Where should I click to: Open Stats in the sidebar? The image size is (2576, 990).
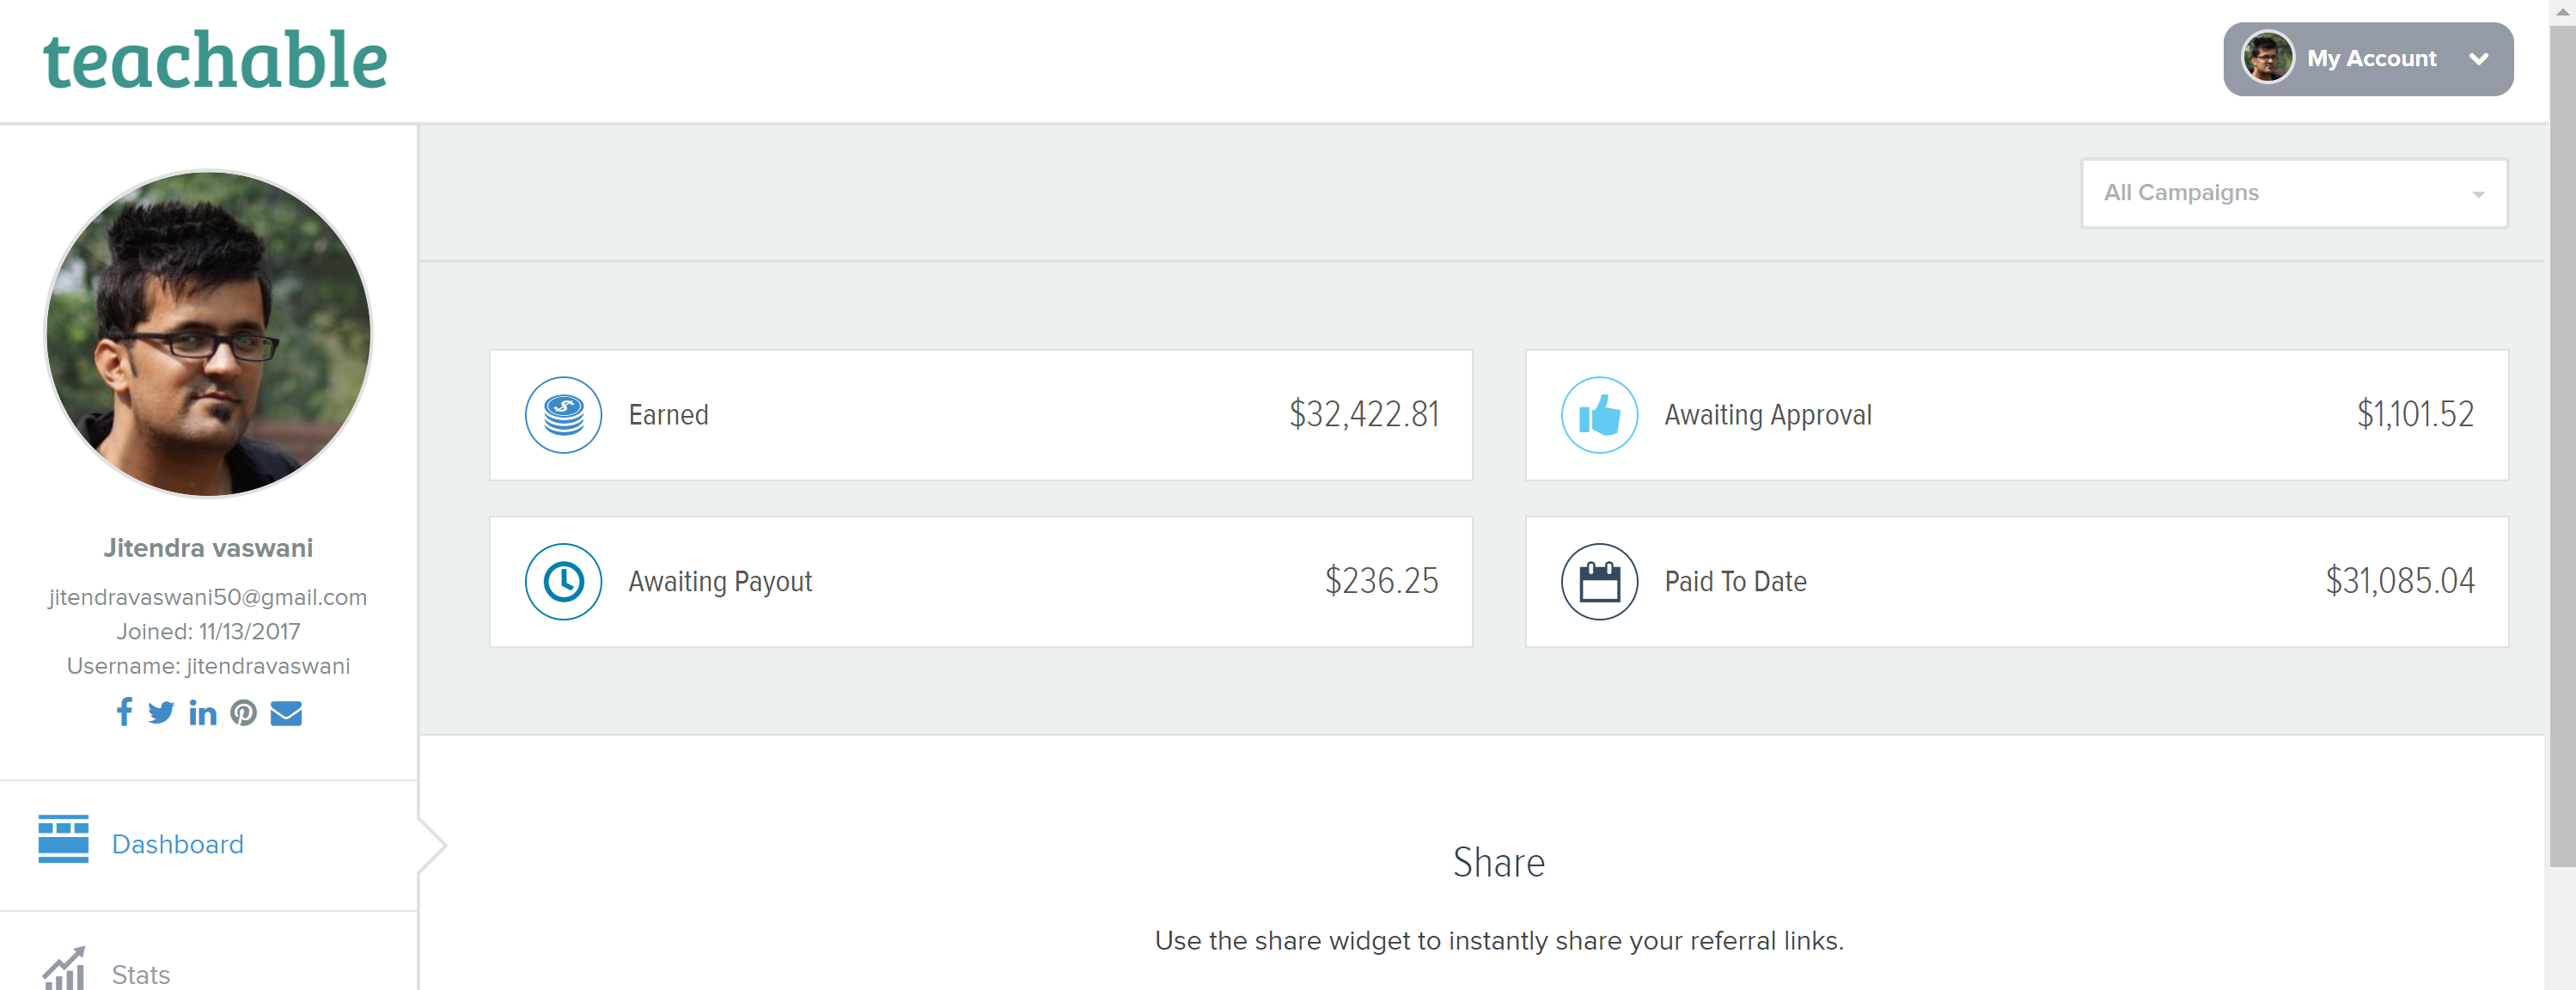[x=141, y=974]
